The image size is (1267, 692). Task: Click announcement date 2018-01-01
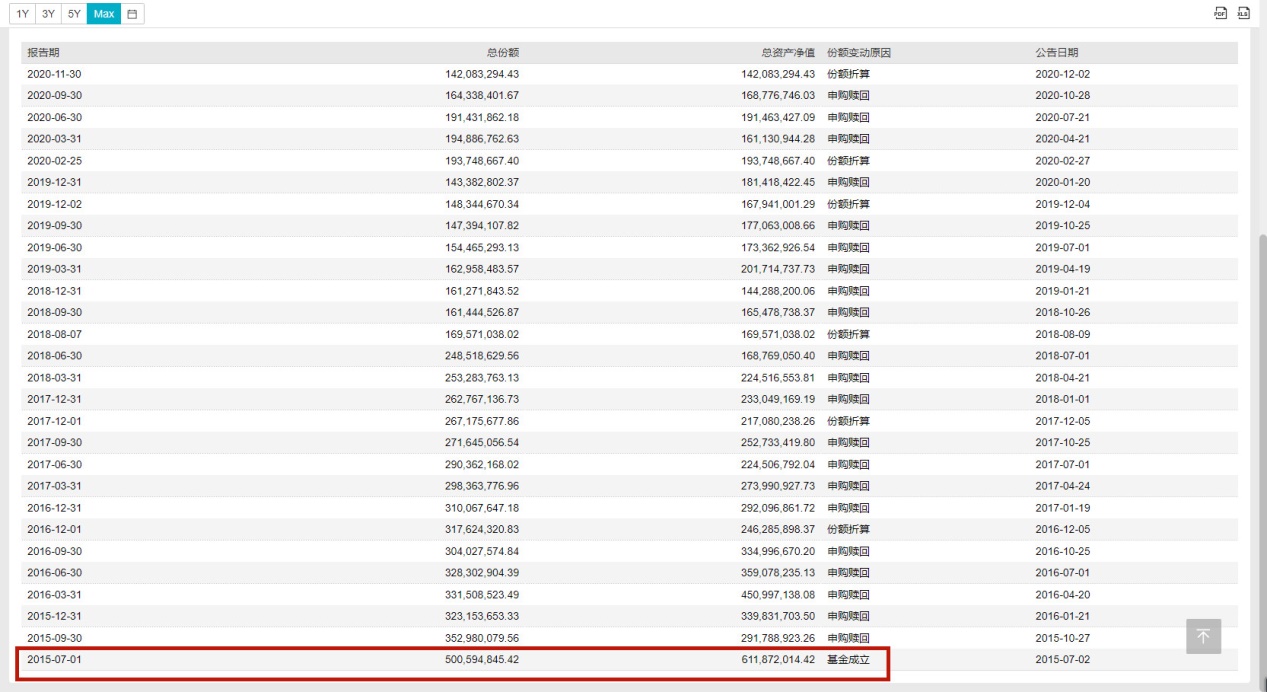click(1062, 399)
